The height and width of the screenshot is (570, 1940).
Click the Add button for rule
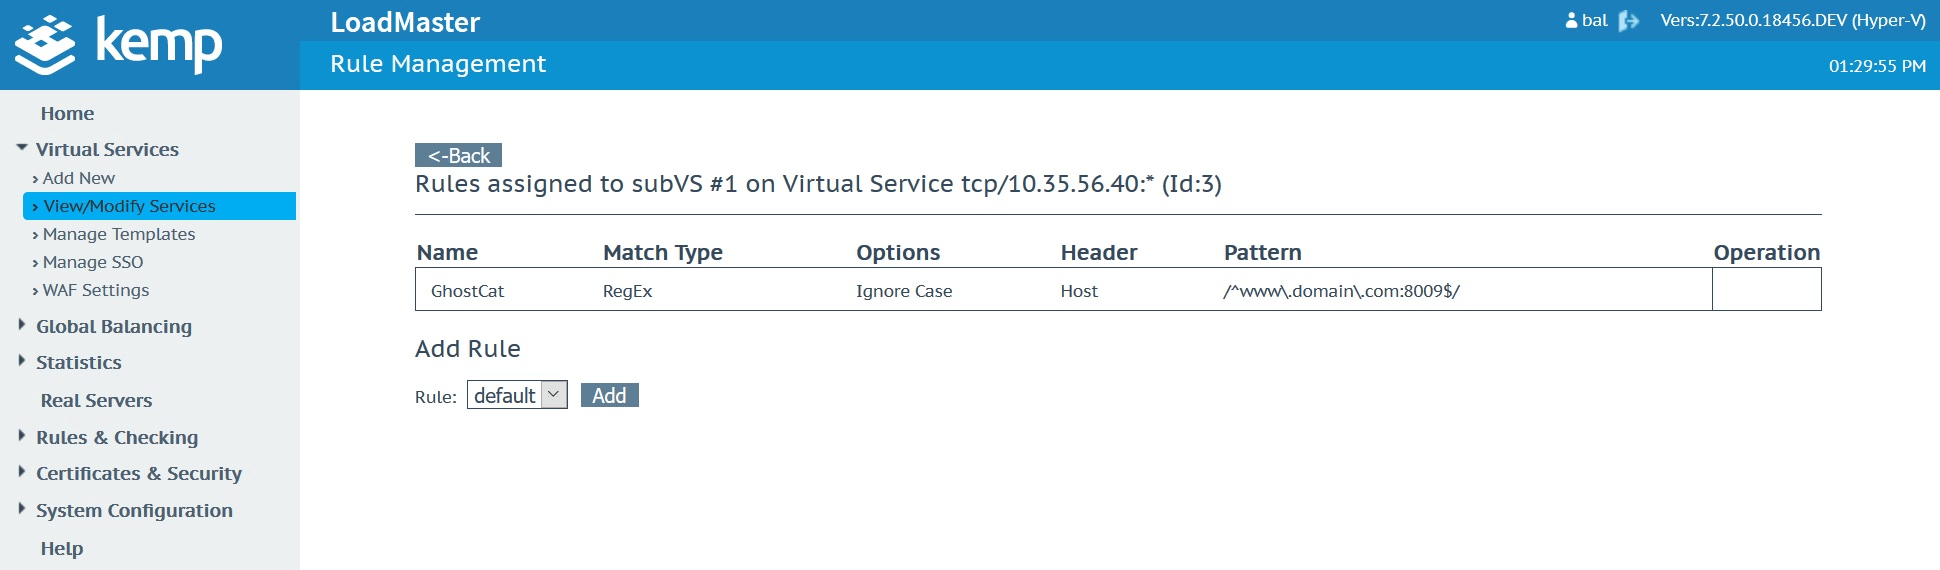[609, 396]
